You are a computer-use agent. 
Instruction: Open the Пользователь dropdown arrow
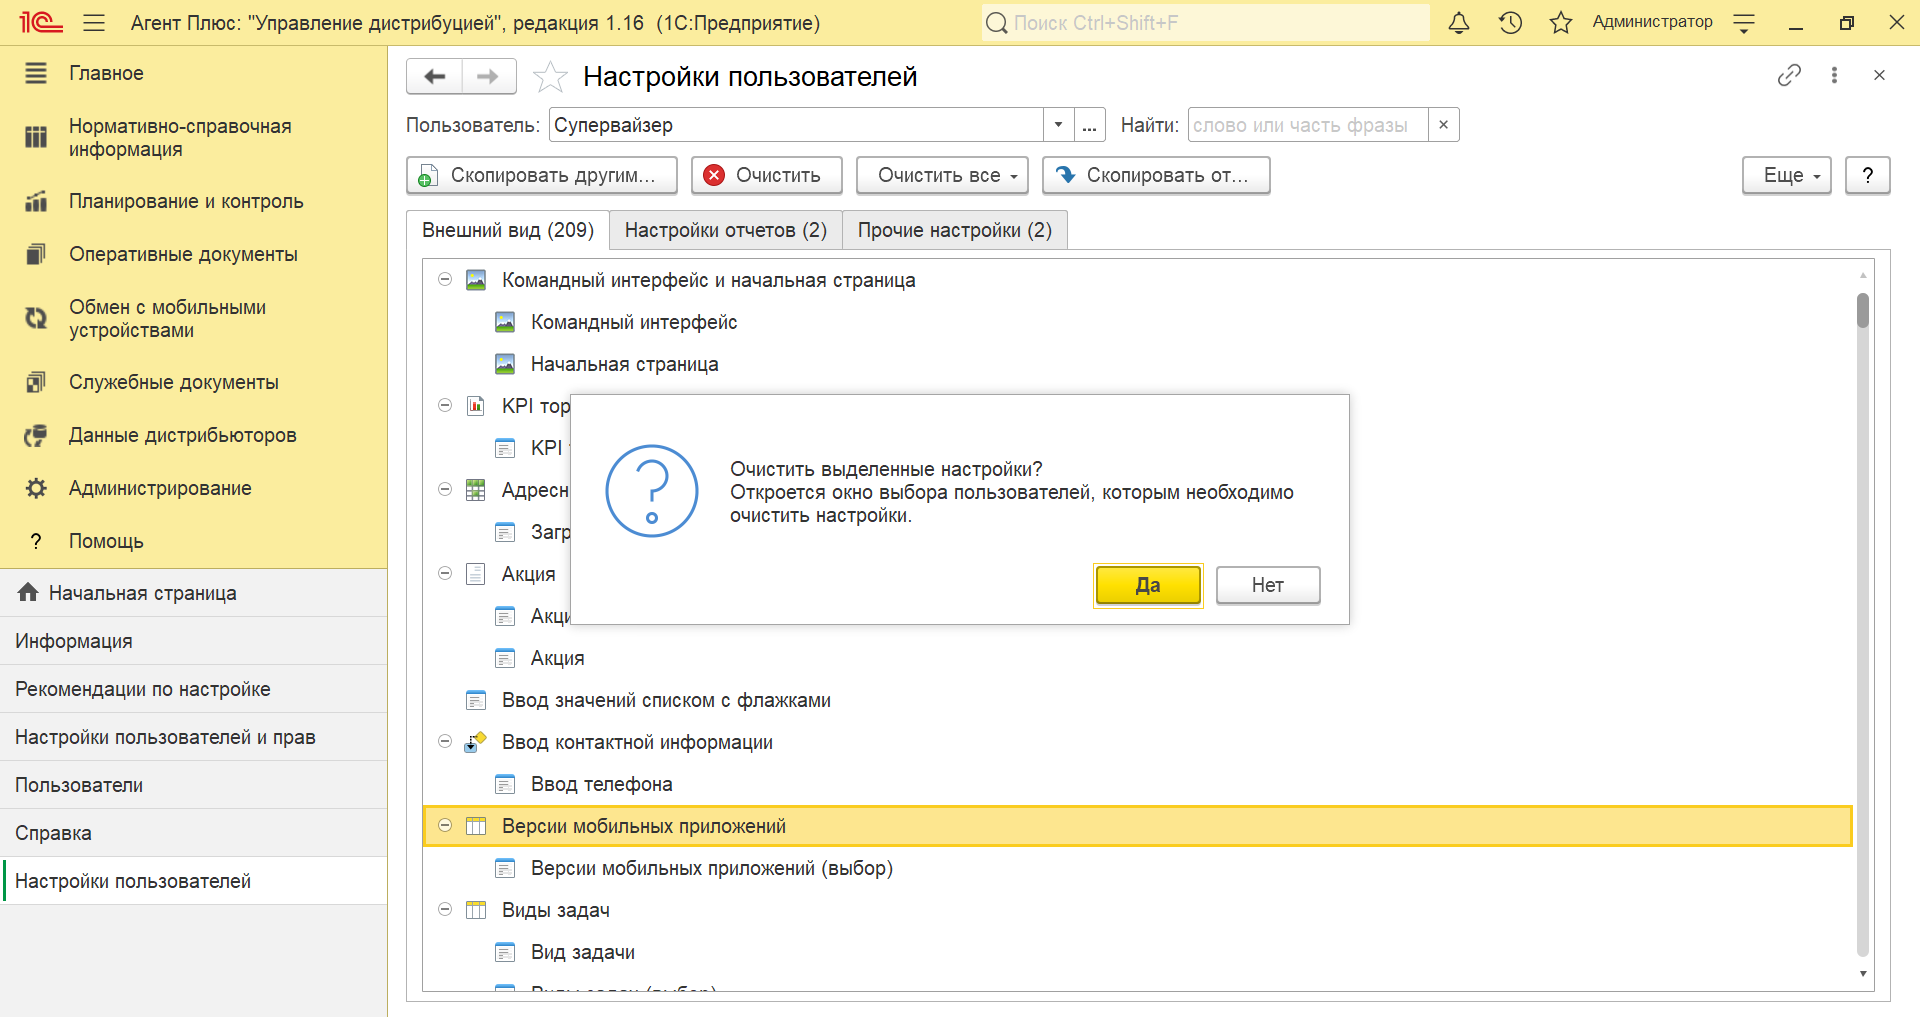(1058, 125)
